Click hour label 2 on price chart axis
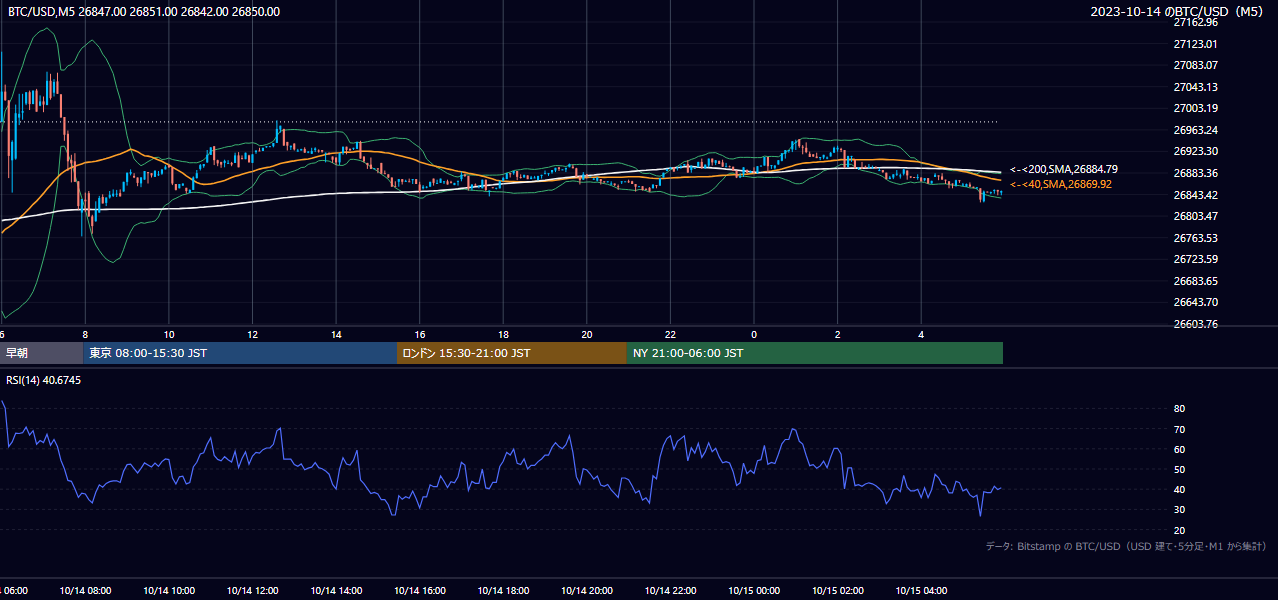 838,334
